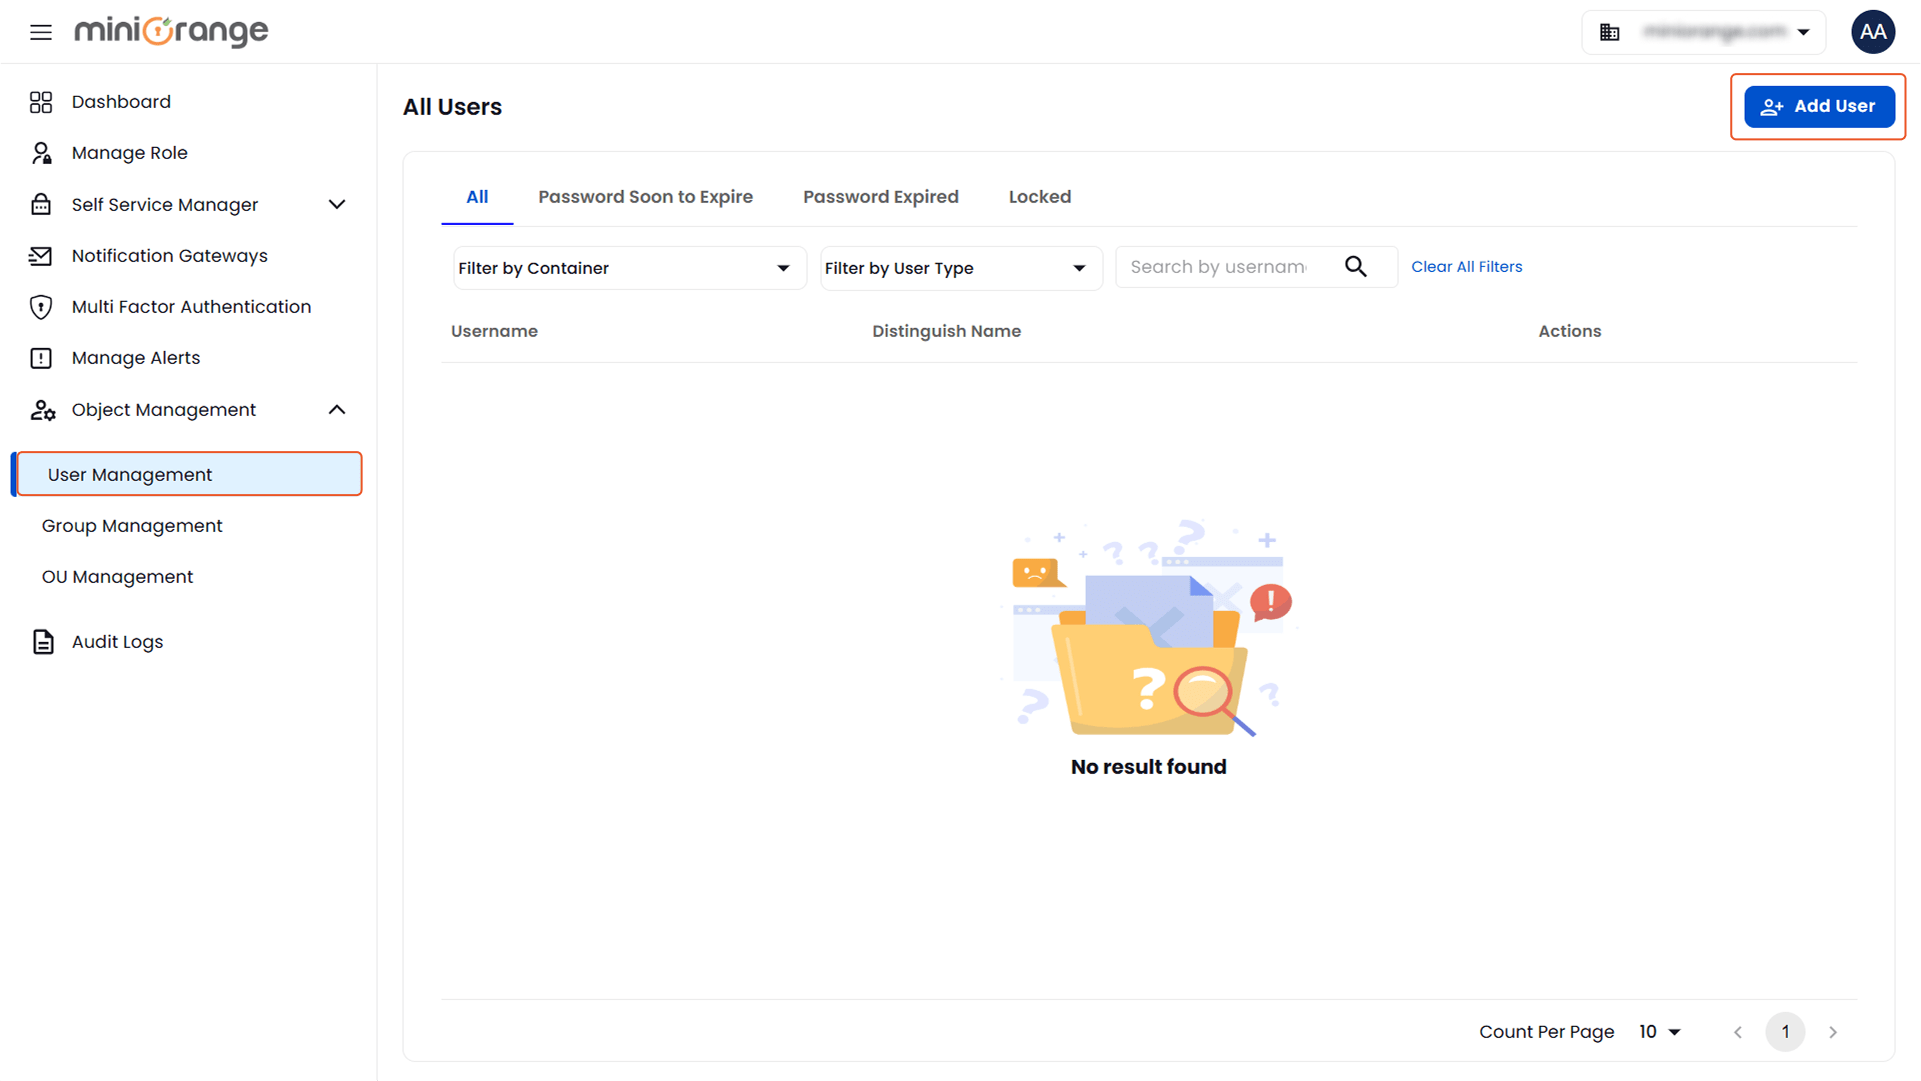Click the miniOrange logo
Image resolution: width=1921 pixels, height=1081 pixels.
pos(170,31)
